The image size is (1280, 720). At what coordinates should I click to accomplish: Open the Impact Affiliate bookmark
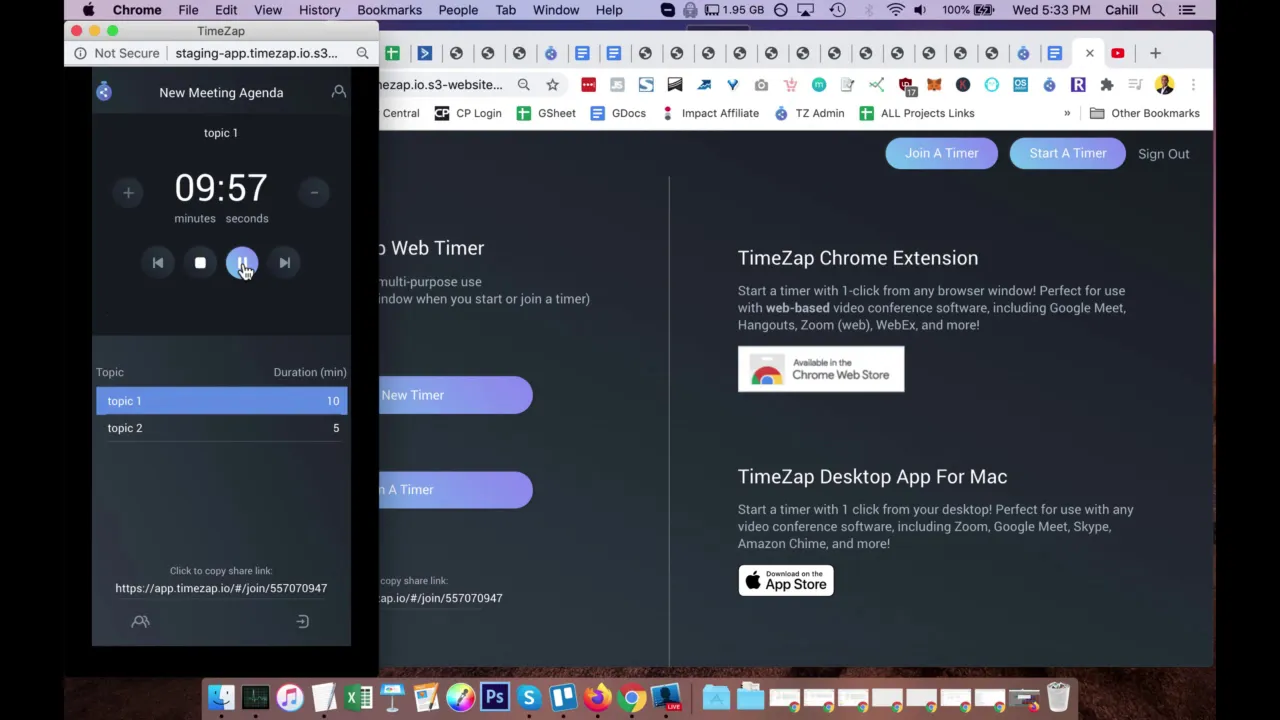709,113
